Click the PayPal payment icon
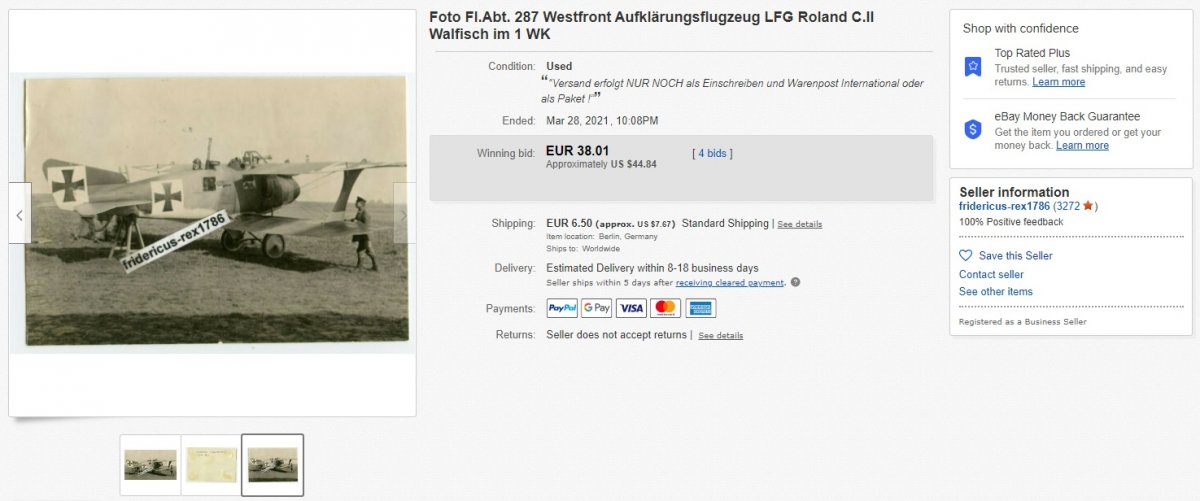The width and height of the screenshot is (1200, 501). [562, 308]
